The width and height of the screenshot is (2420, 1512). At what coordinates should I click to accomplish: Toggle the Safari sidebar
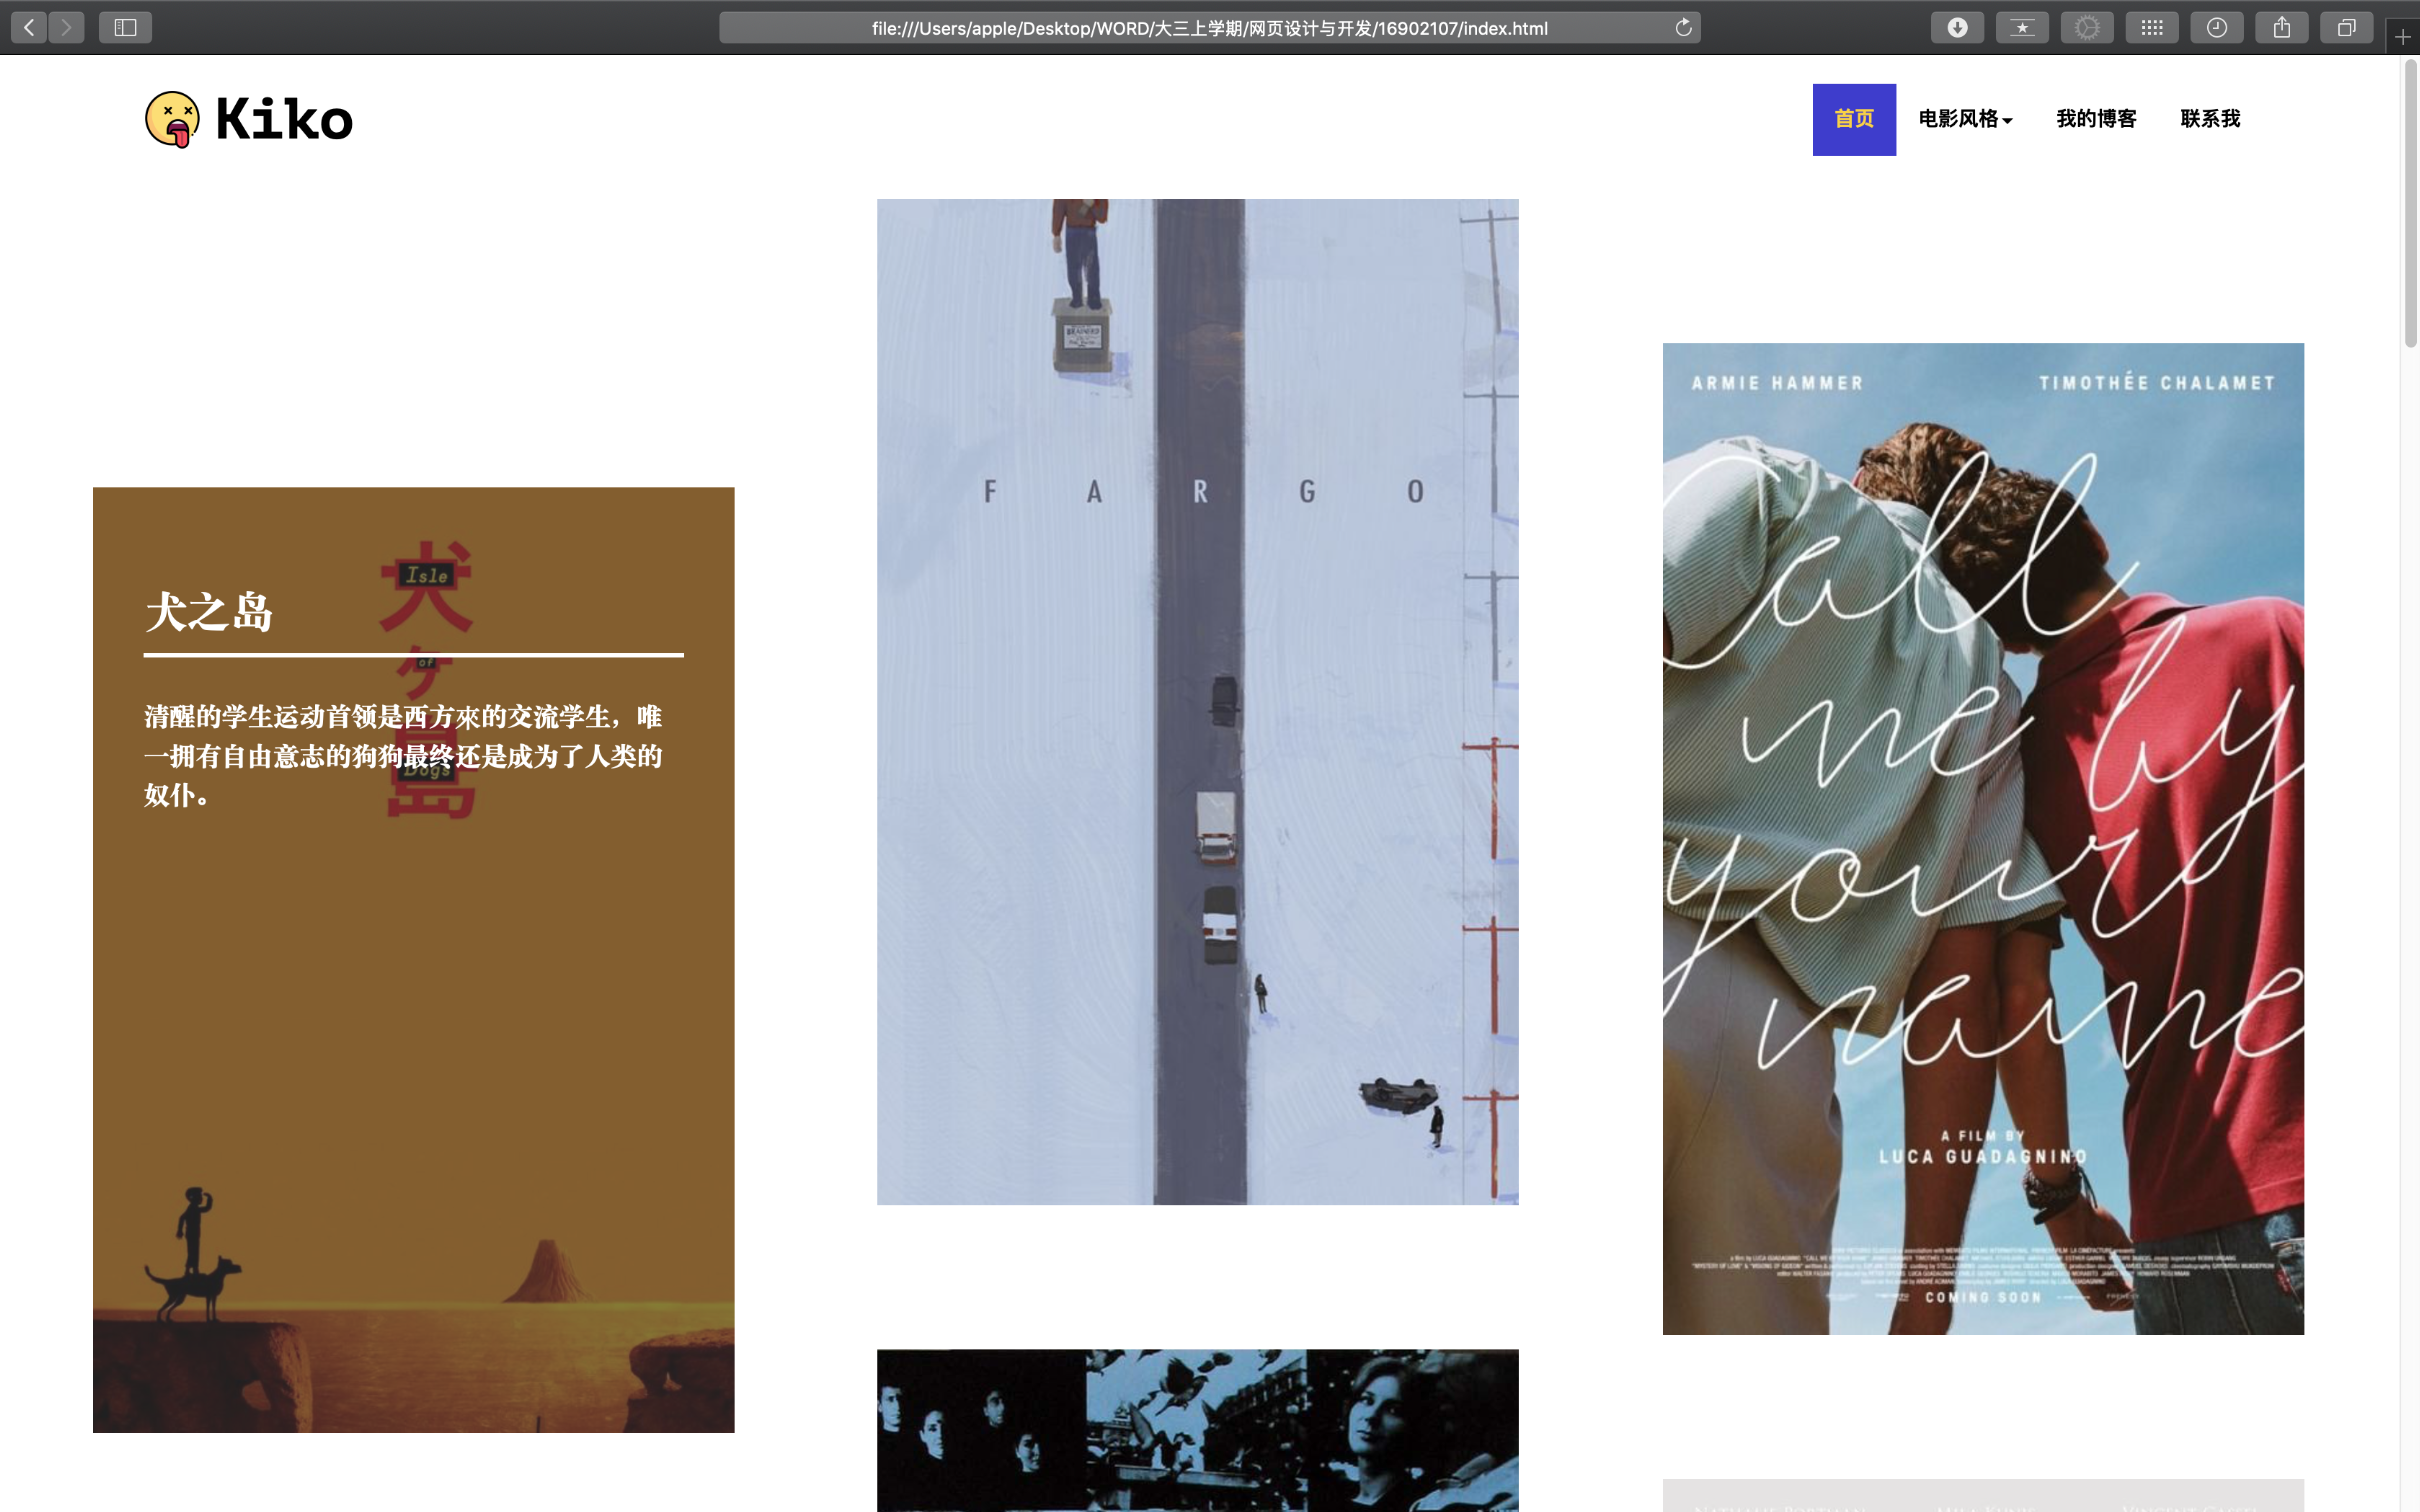tap(125, 27)
